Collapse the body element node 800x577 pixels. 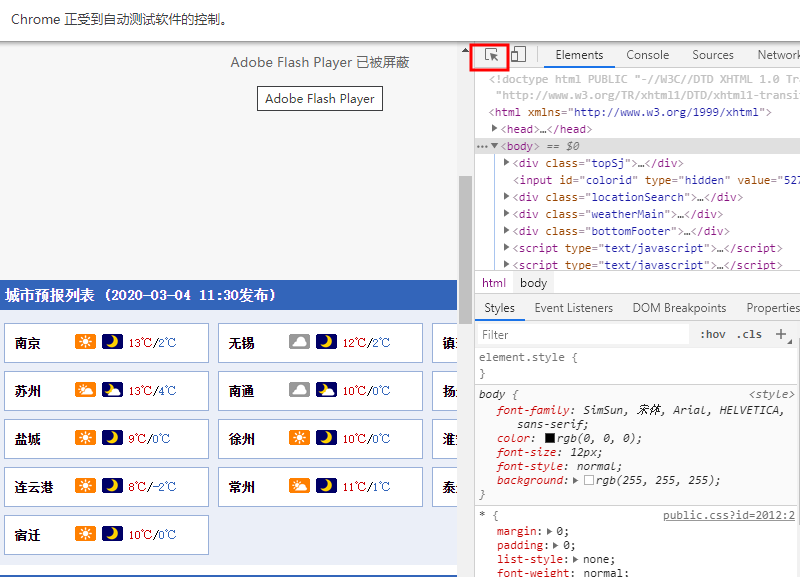(x=494, y=146)
